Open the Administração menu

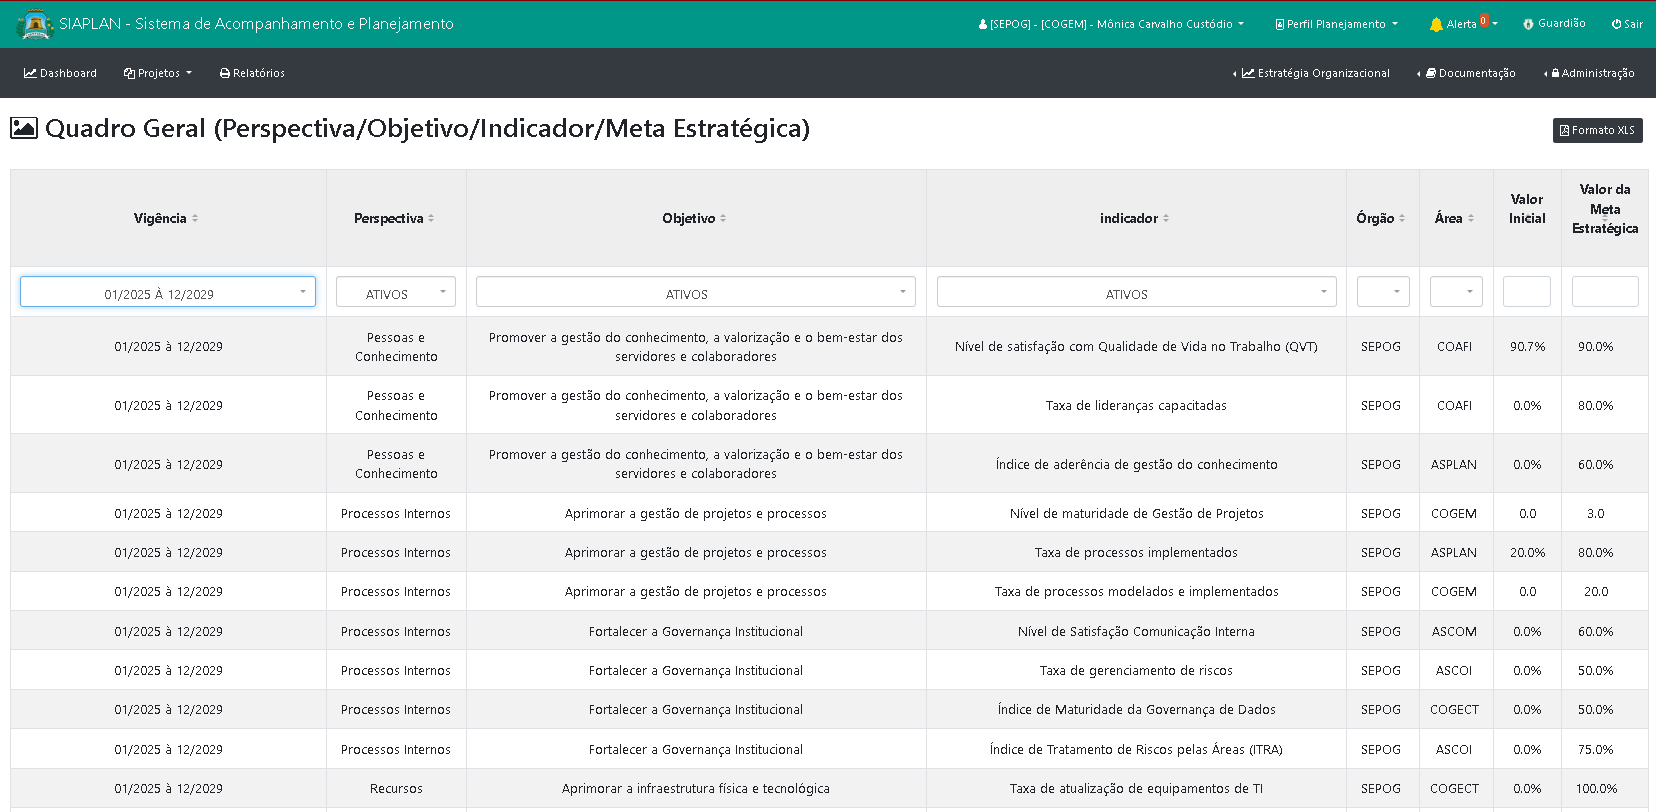[x=1589, y=73]
